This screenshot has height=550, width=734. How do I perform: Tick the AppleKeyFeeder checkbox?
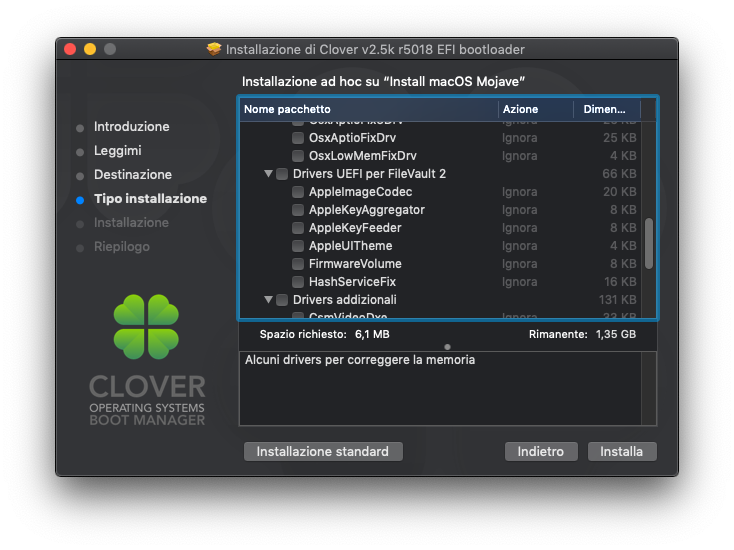tap(298, 228)
